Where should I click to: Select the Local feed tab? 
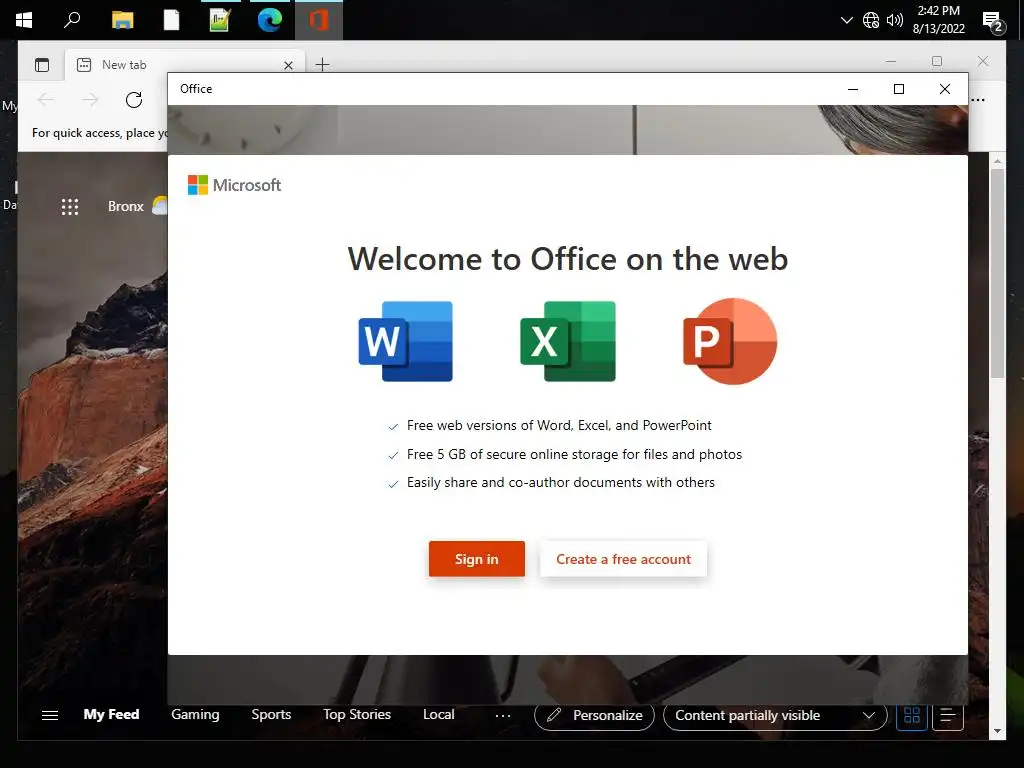438,714
